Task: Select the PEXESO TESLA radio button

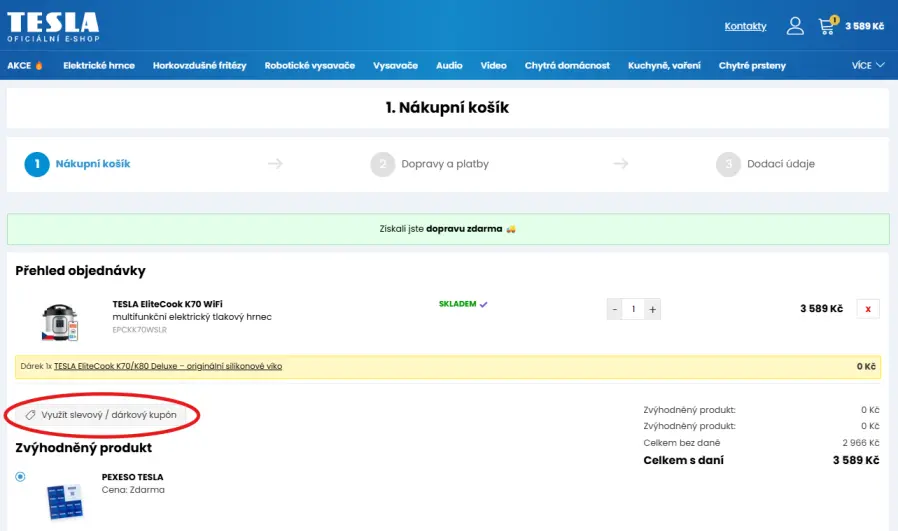Action: pyautogui.click(x=21, y=477)
